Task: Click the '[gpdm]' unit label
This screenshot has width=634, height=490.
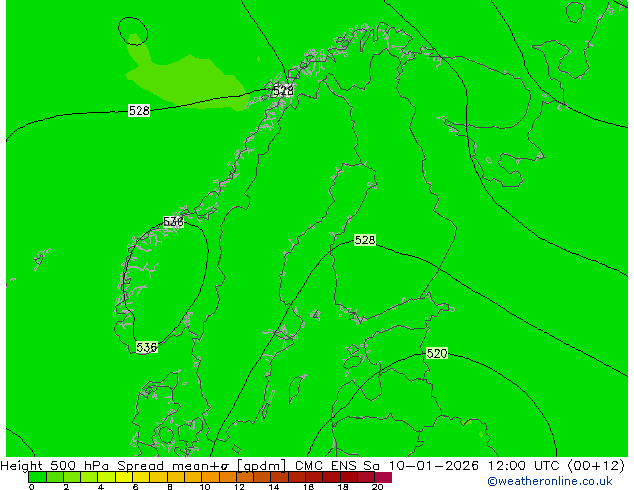Action: [262, 466]
